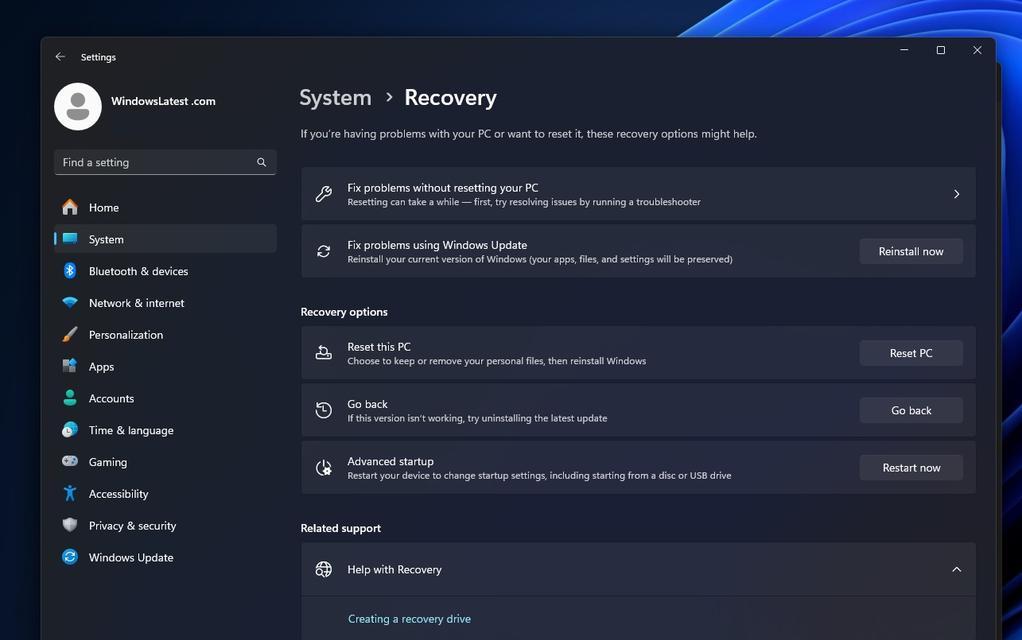The height and width of the screenshot is (640, 1022).
Task: Navigate to Personalization settings
Action: 166,335
